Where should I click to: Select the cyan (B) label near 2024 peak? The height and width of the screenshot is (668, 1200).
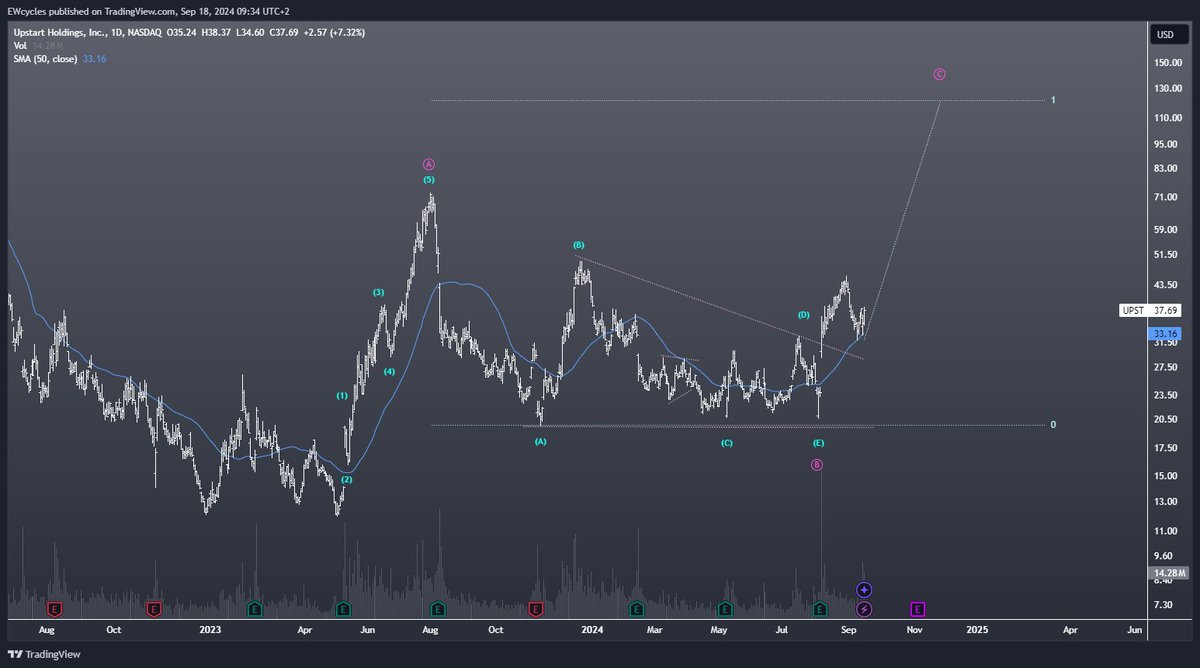coord(578,245)
